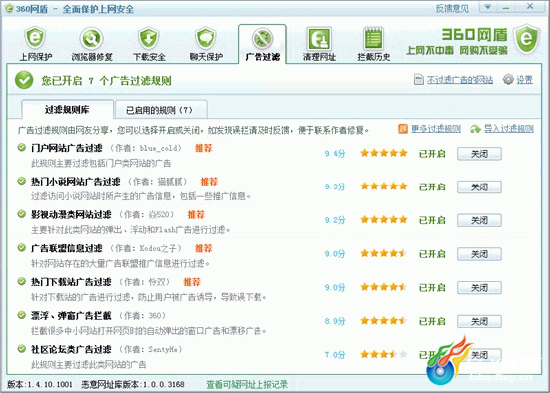
Task: Open the 下载安全 section
Action: point(149,44)
